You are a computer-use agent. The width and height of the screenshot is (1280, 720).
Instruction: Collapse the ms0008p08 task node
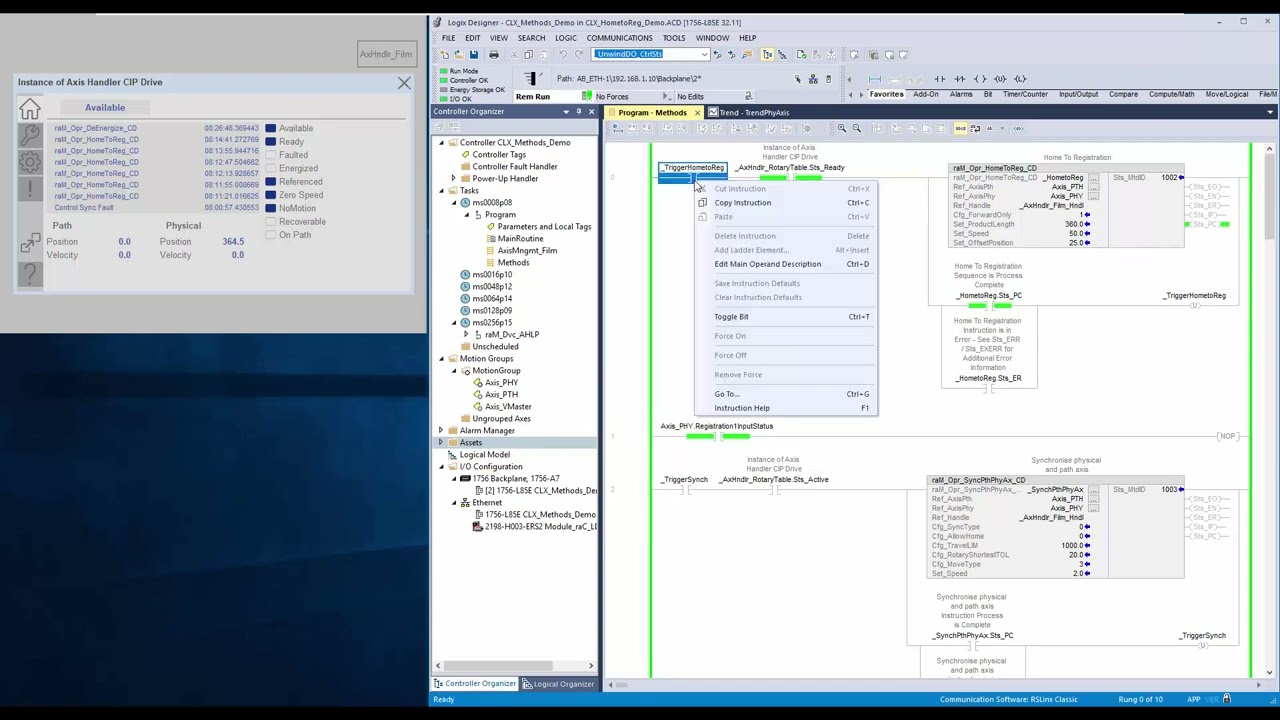point(453,203)
